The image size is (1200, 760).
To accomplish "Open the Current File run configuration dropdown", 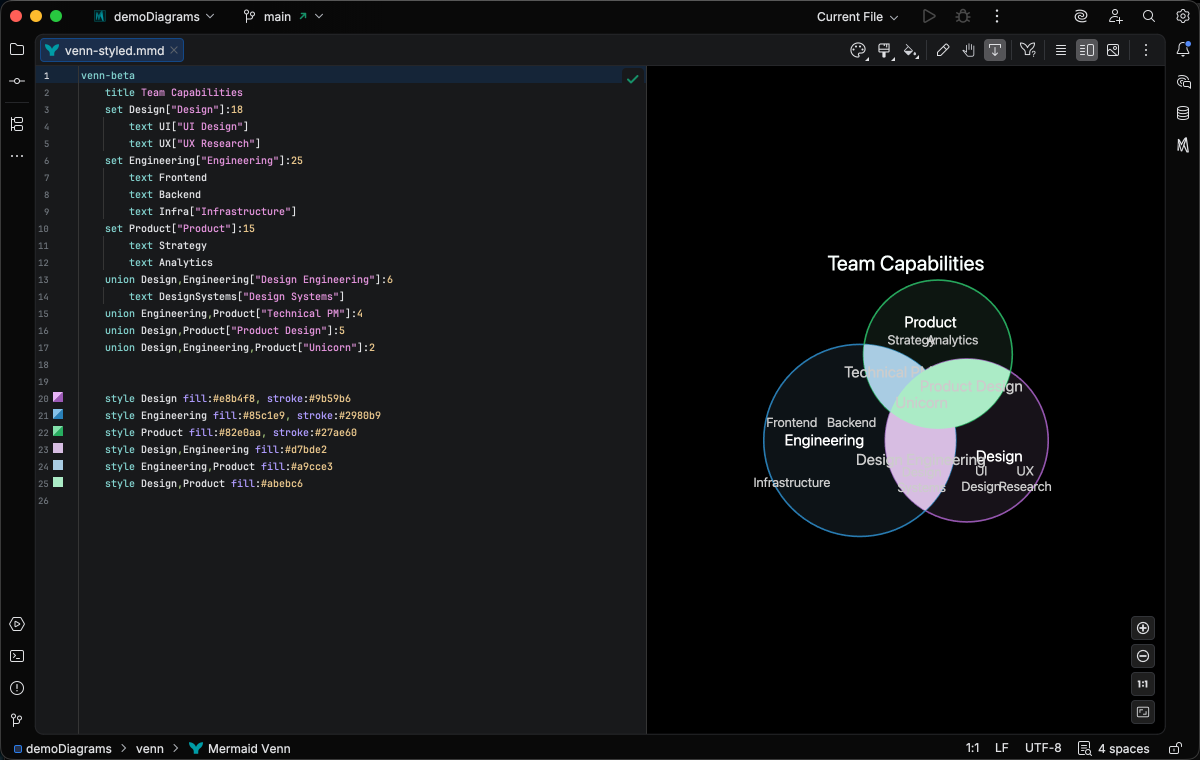I will 857,17.
